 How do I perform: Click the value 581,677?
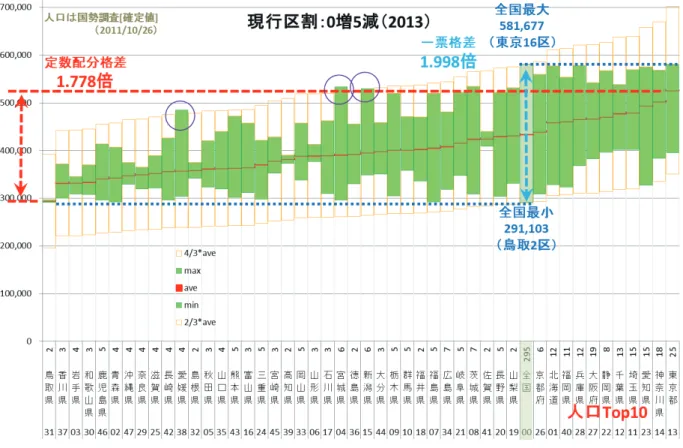coord(521,26)
